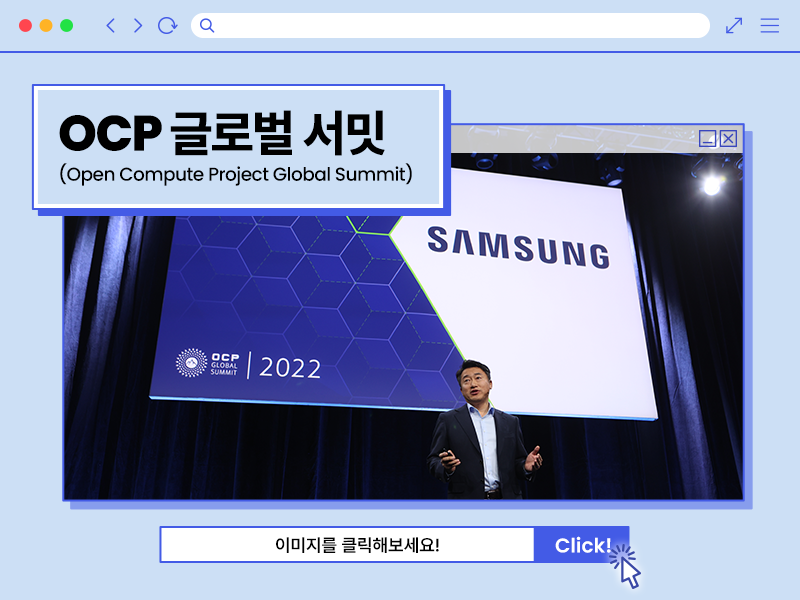Viewport: 800px width, 600px height.
Task: Click the SAMSUNG logo on screen
Action: coord(518,248)
